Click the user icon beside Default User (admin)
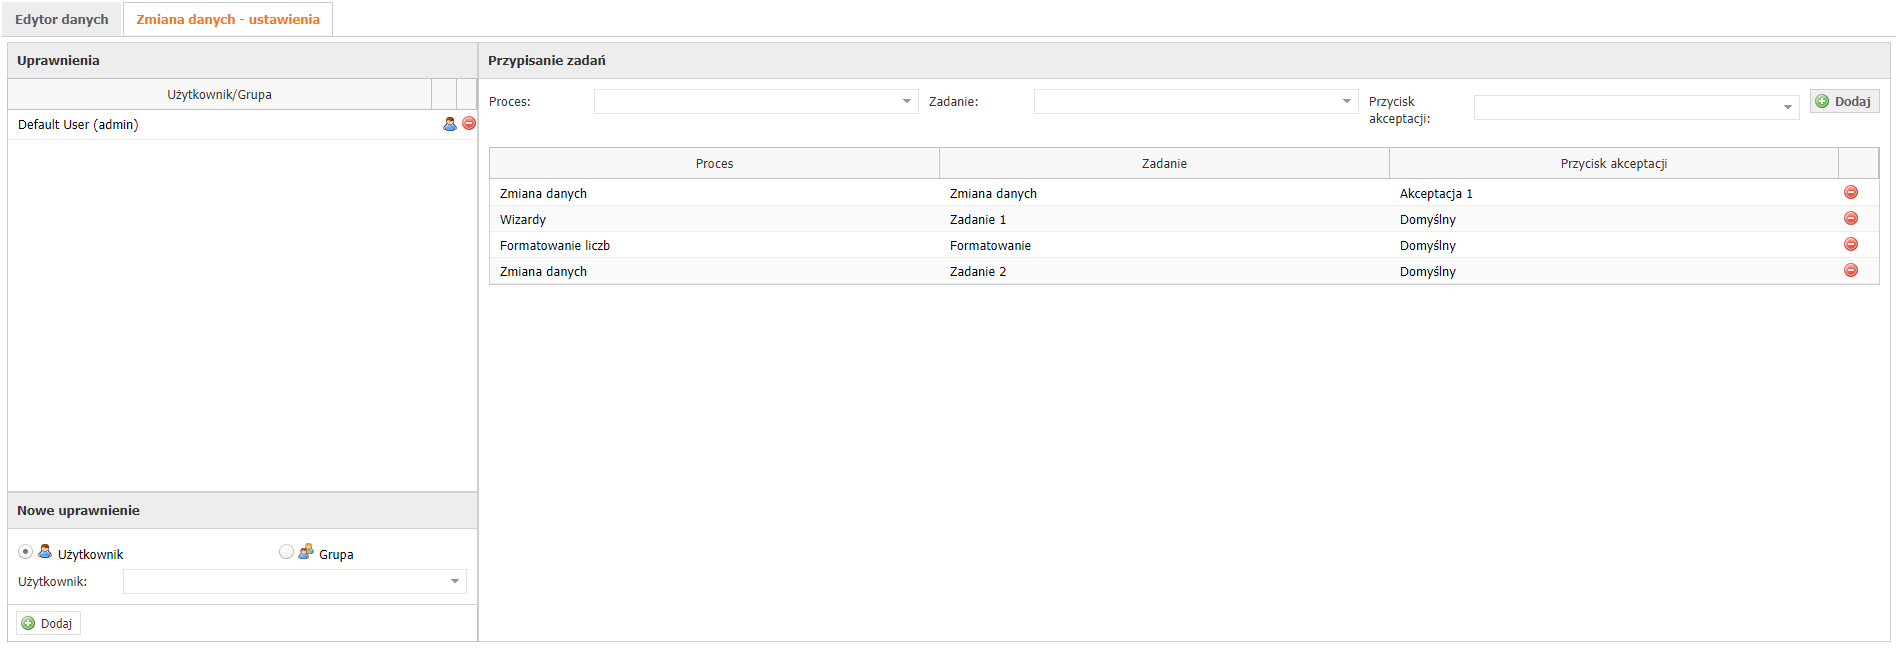 click(450, 124)
